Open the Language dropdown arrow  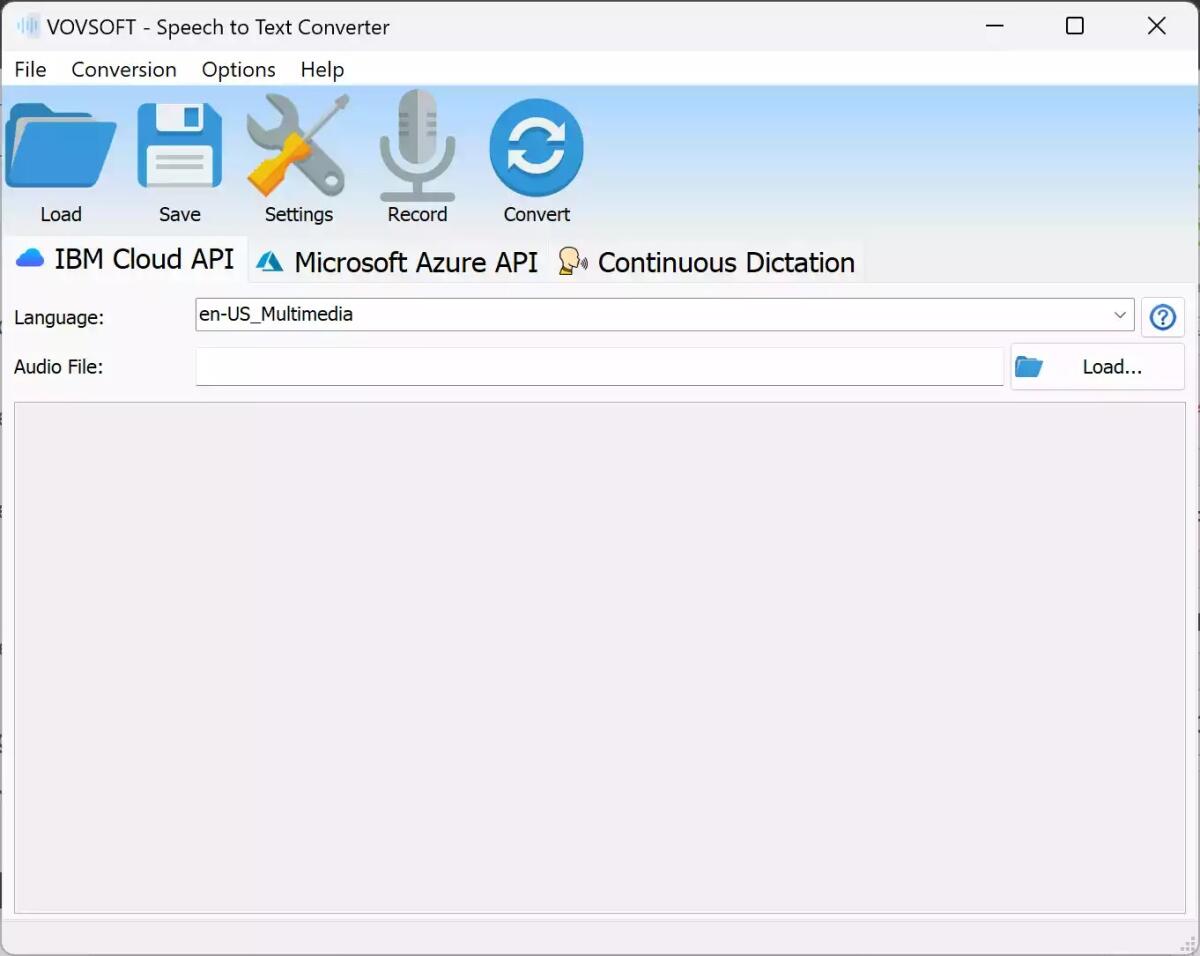click(1120, 315)
